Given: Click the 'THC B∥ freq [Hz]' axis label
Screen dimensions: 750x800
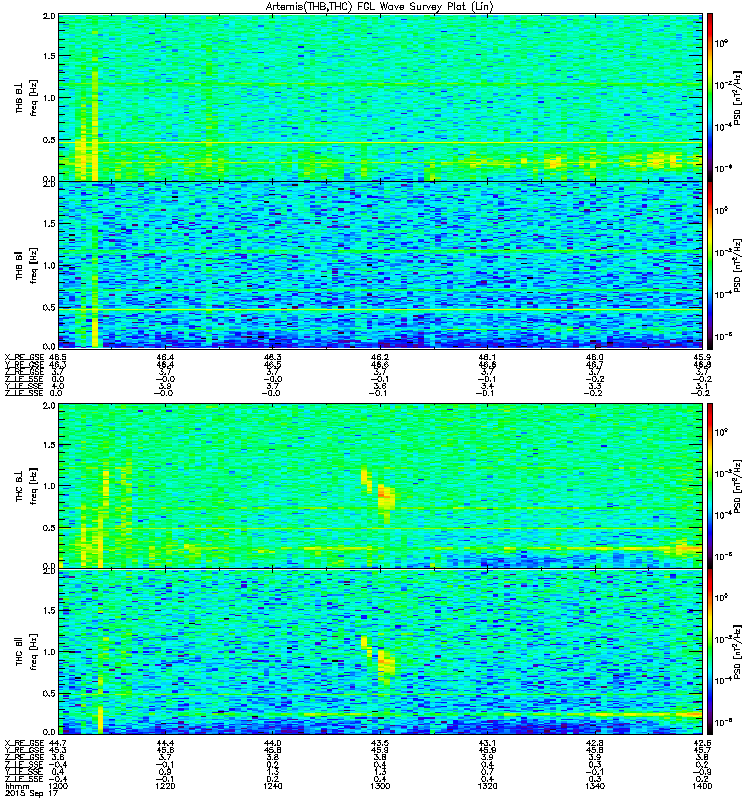Looking at the screenshot, I should coord(27,652).
